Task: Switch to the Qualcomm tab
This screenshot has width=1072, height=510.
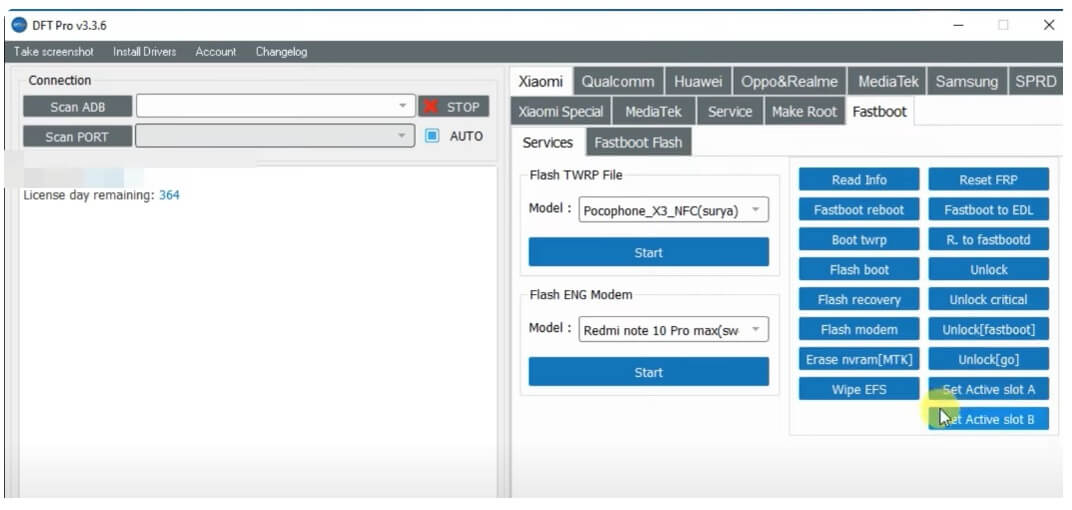Action: pos(618,82)
